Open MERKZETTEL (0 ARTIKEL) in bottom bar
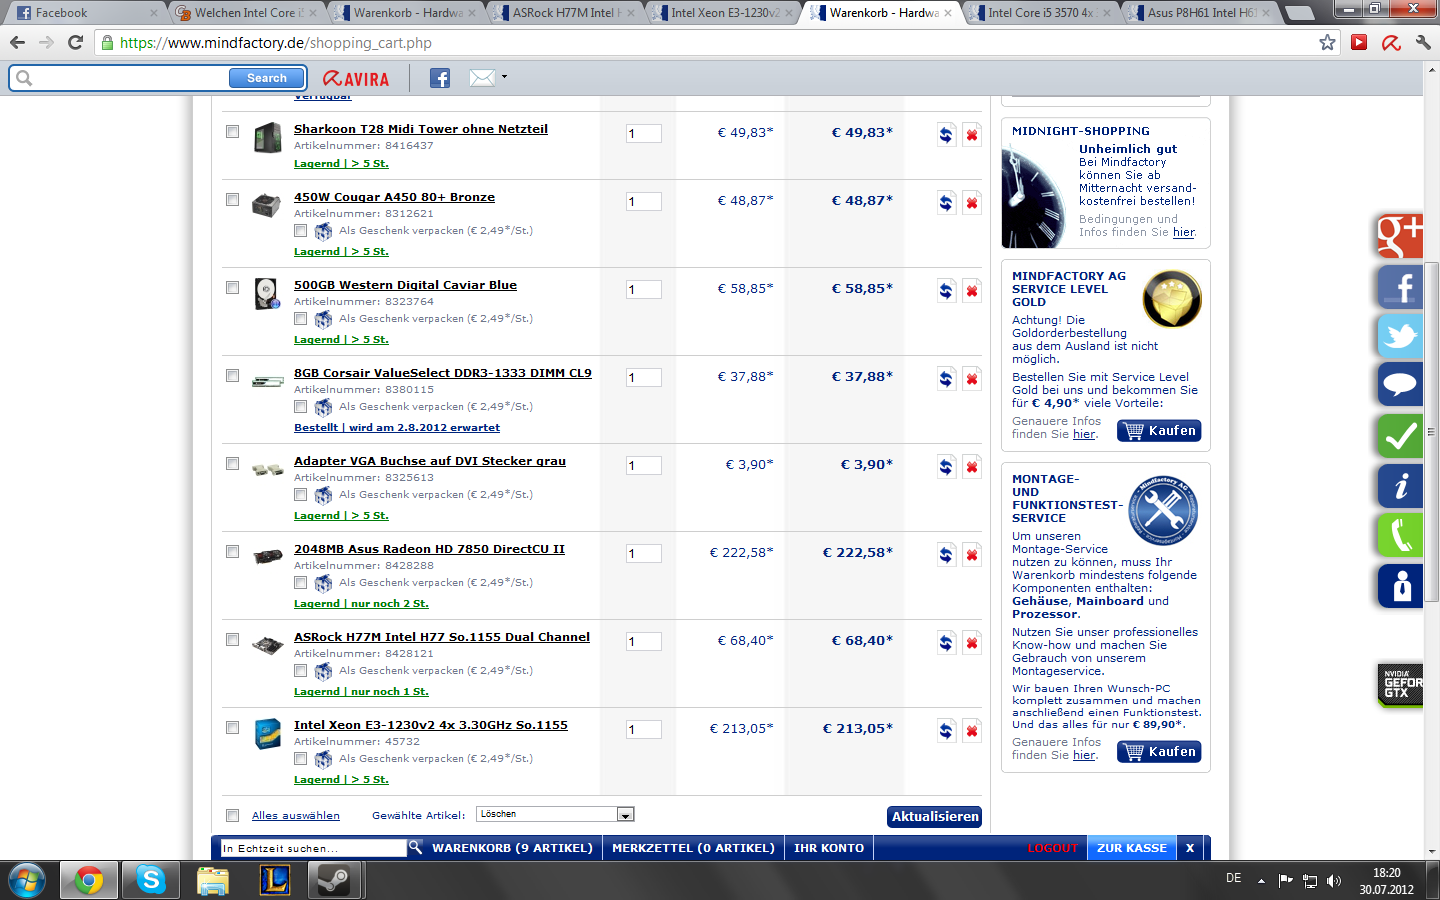This screenshot has width=1440, height=900. coord(693,848)
